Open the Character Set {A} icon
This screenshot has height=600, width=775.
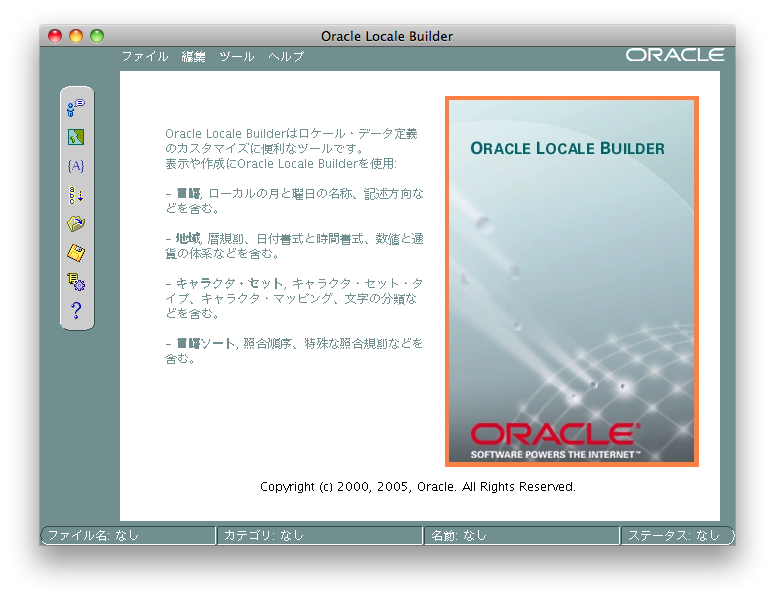click(x=76, y=166)
